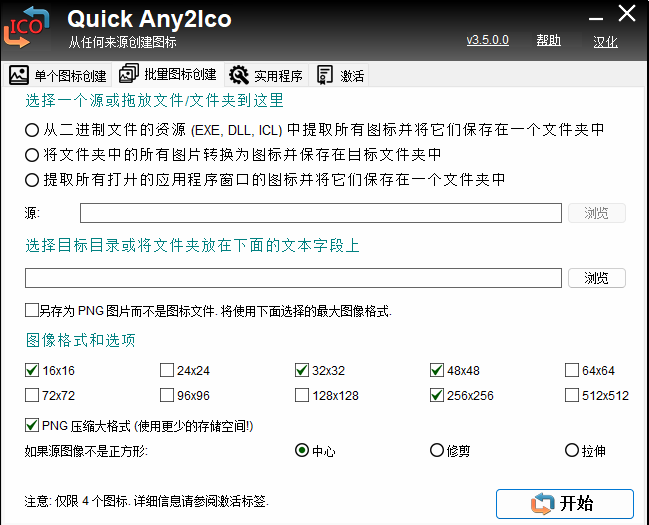Click the 从任何来源创建图标 subtitle text
This screenshot has height=525, width=649.
pos(123,42)
